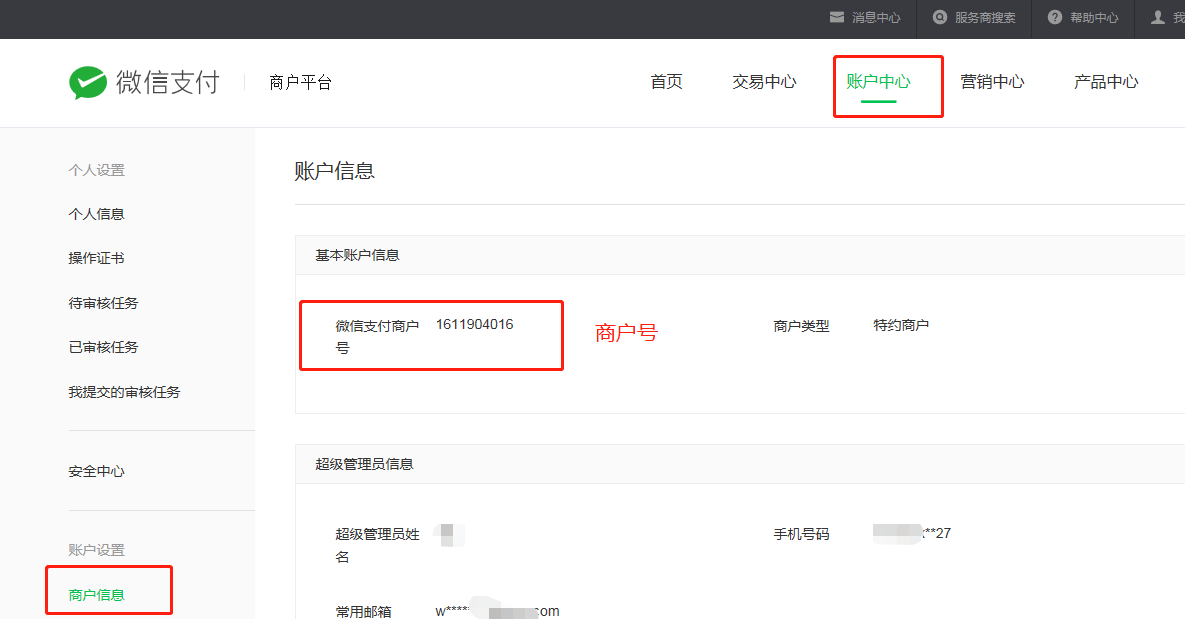Go to 首页 tab
The height and width of the screenshot is (619, 1185).
point(667,82)
